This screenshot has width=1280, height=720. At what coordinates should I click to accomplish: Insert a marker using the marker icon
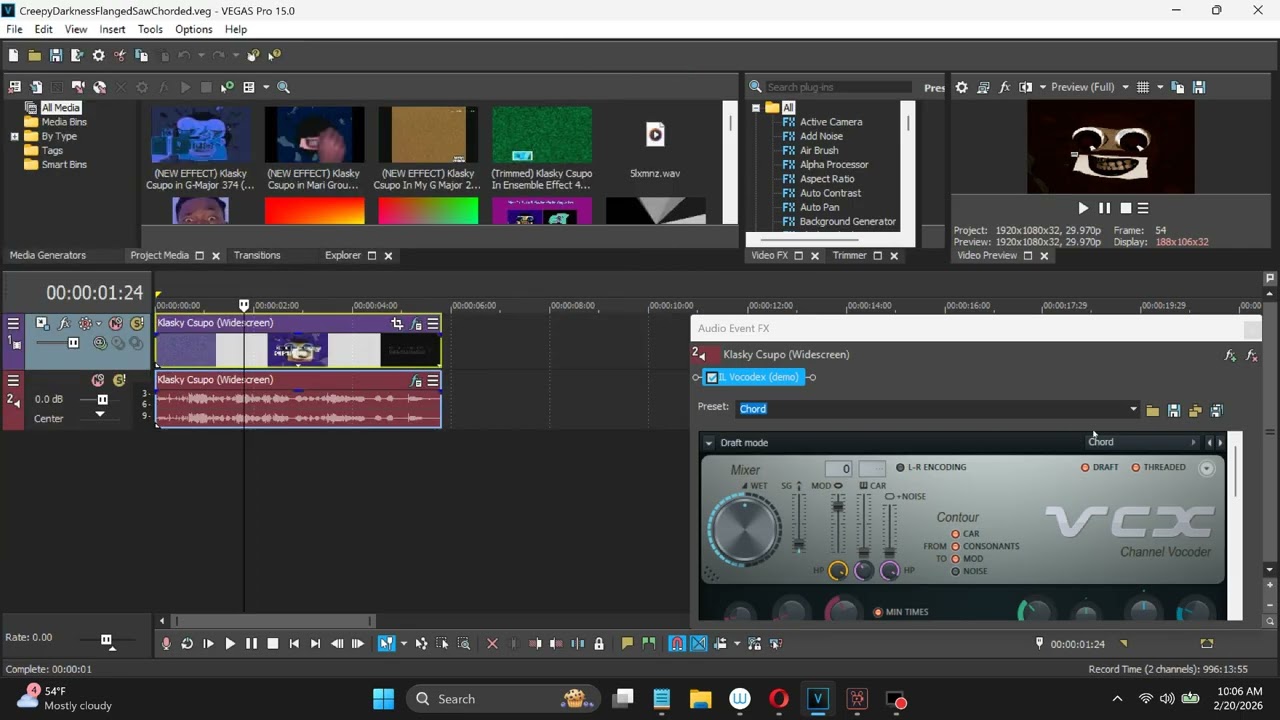[627, 644]
